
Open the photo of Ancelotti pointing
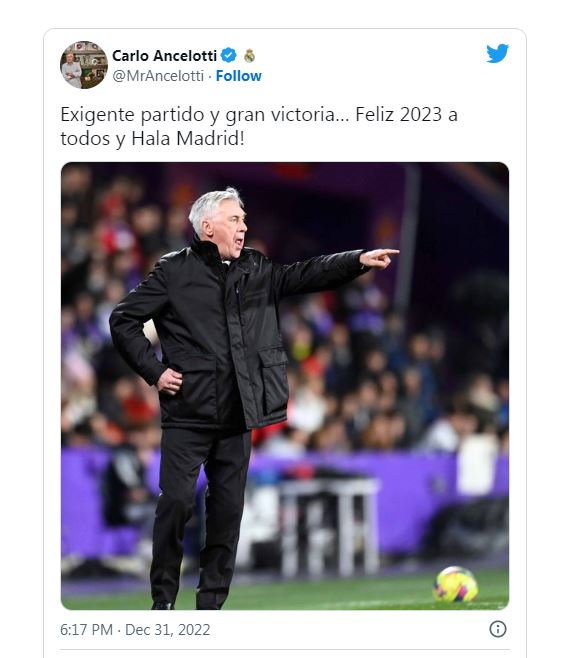tap(285, 386)
